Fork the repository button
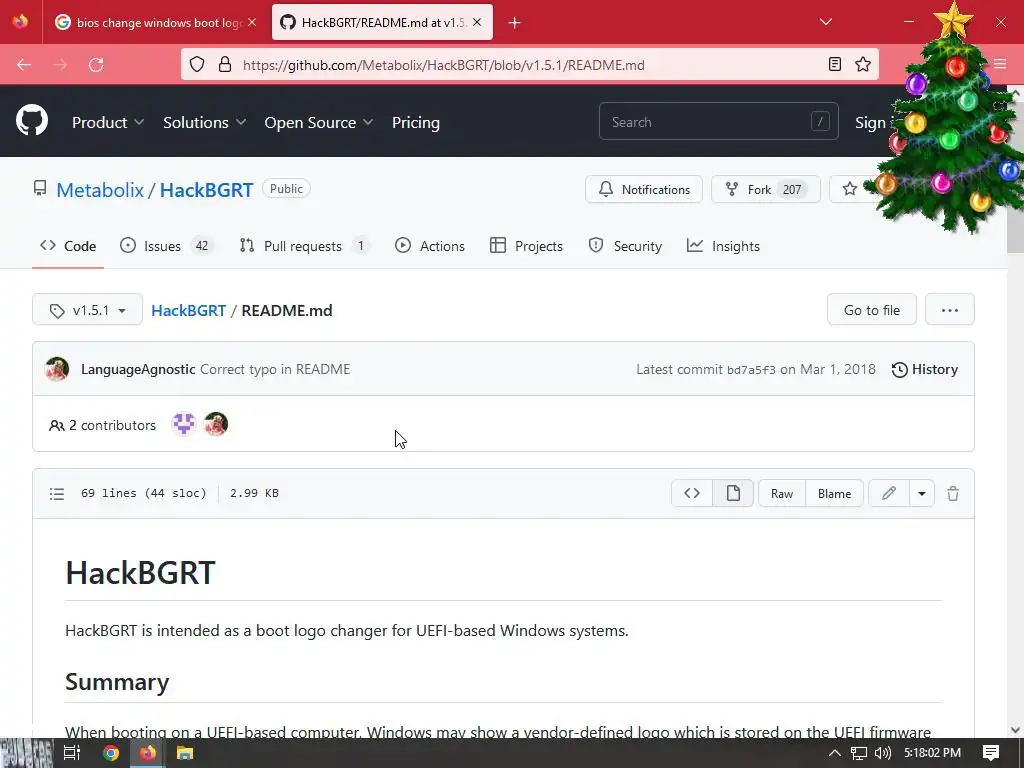Viewport: 1024px width, 768px height. click(x=765, y=189)
